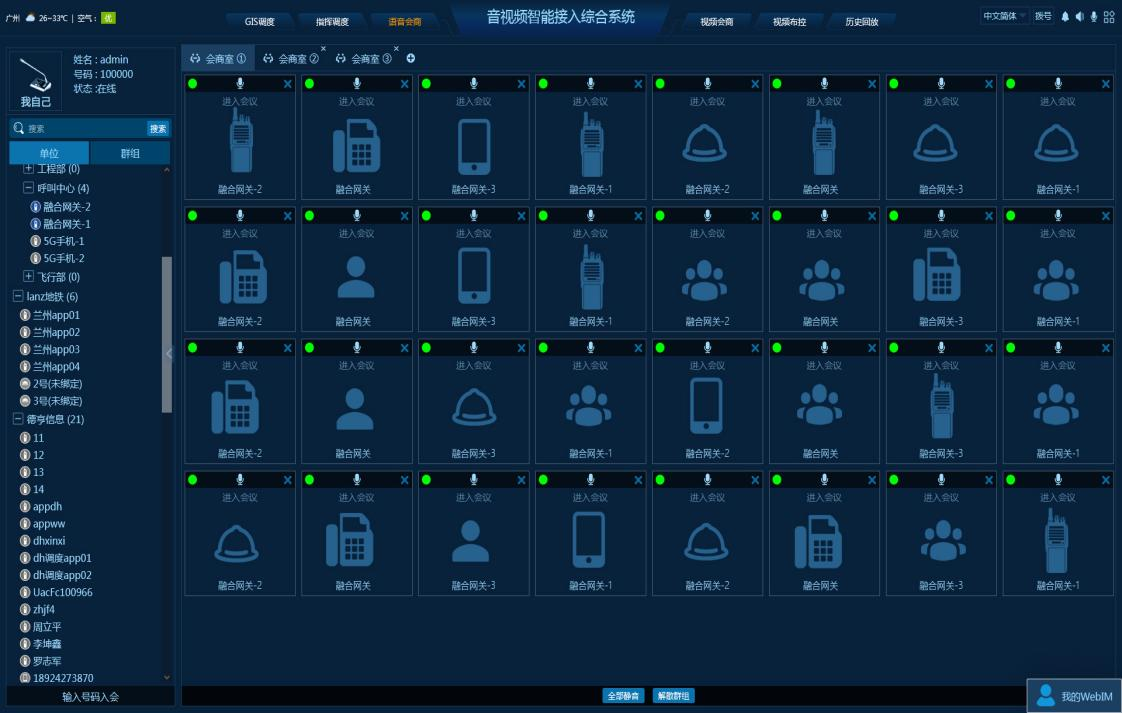Click the contact list vertical scrollbar thumb

click(x=167, y=335)
